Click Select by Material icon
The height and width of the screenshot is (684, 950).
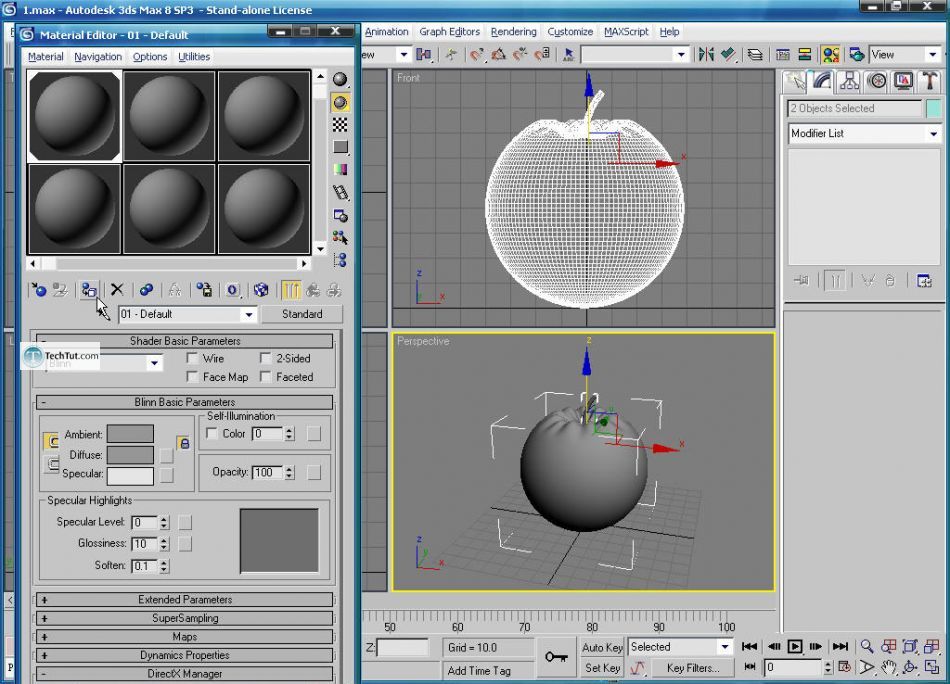pyautogui.click(x=340, y=237)
